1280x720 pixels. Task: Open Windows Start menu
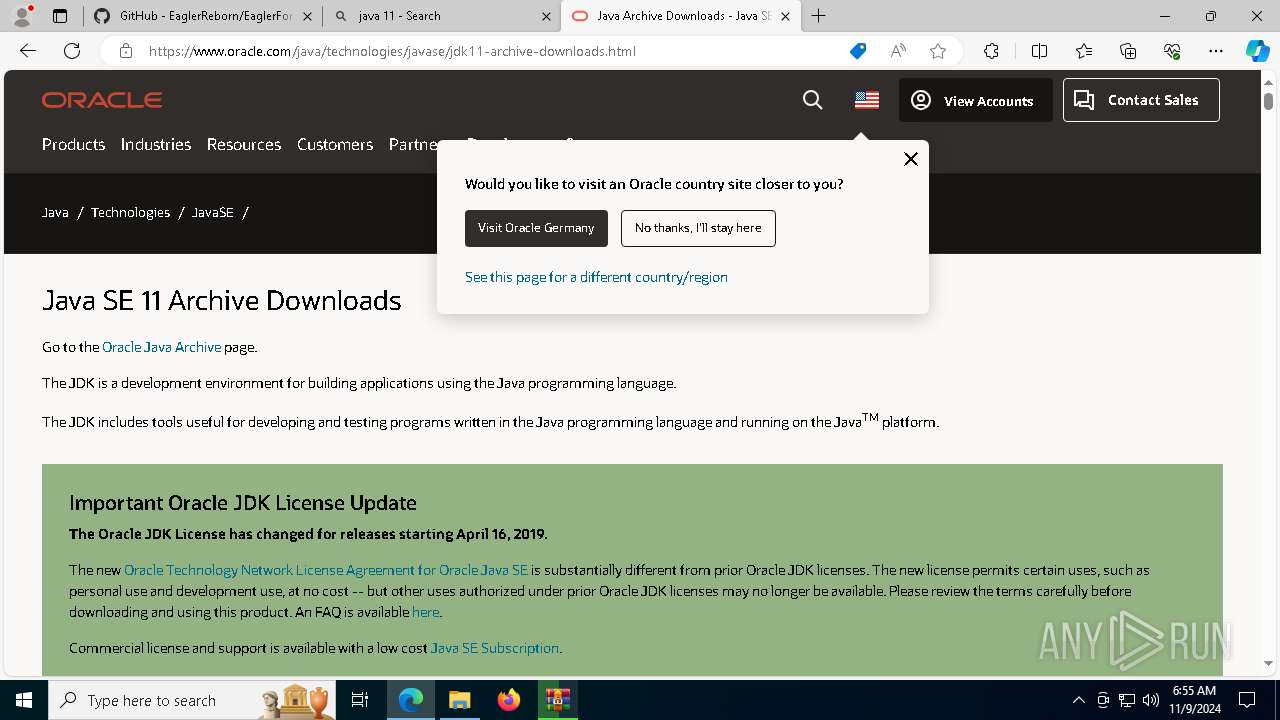pos(23,700)
